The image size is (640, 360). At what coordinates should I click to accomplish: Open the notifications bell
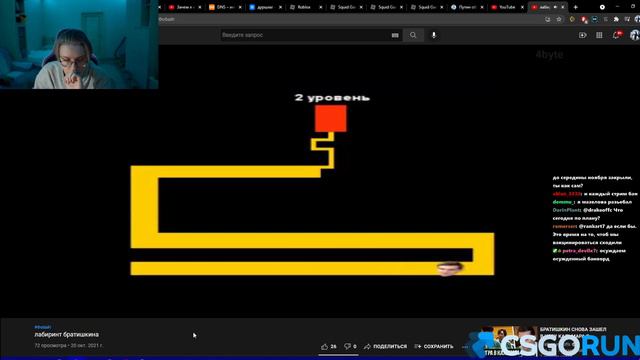tap(617, 35)
